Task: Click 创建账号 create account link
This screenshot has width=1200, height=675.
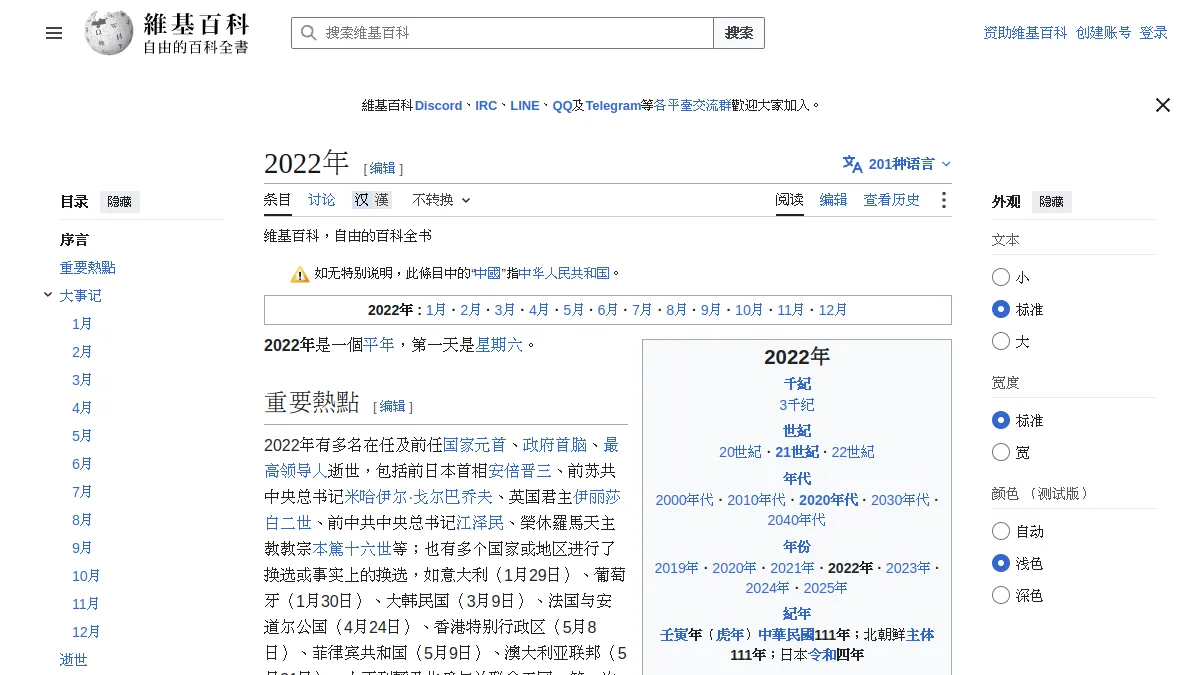Action: [1103, 33]
